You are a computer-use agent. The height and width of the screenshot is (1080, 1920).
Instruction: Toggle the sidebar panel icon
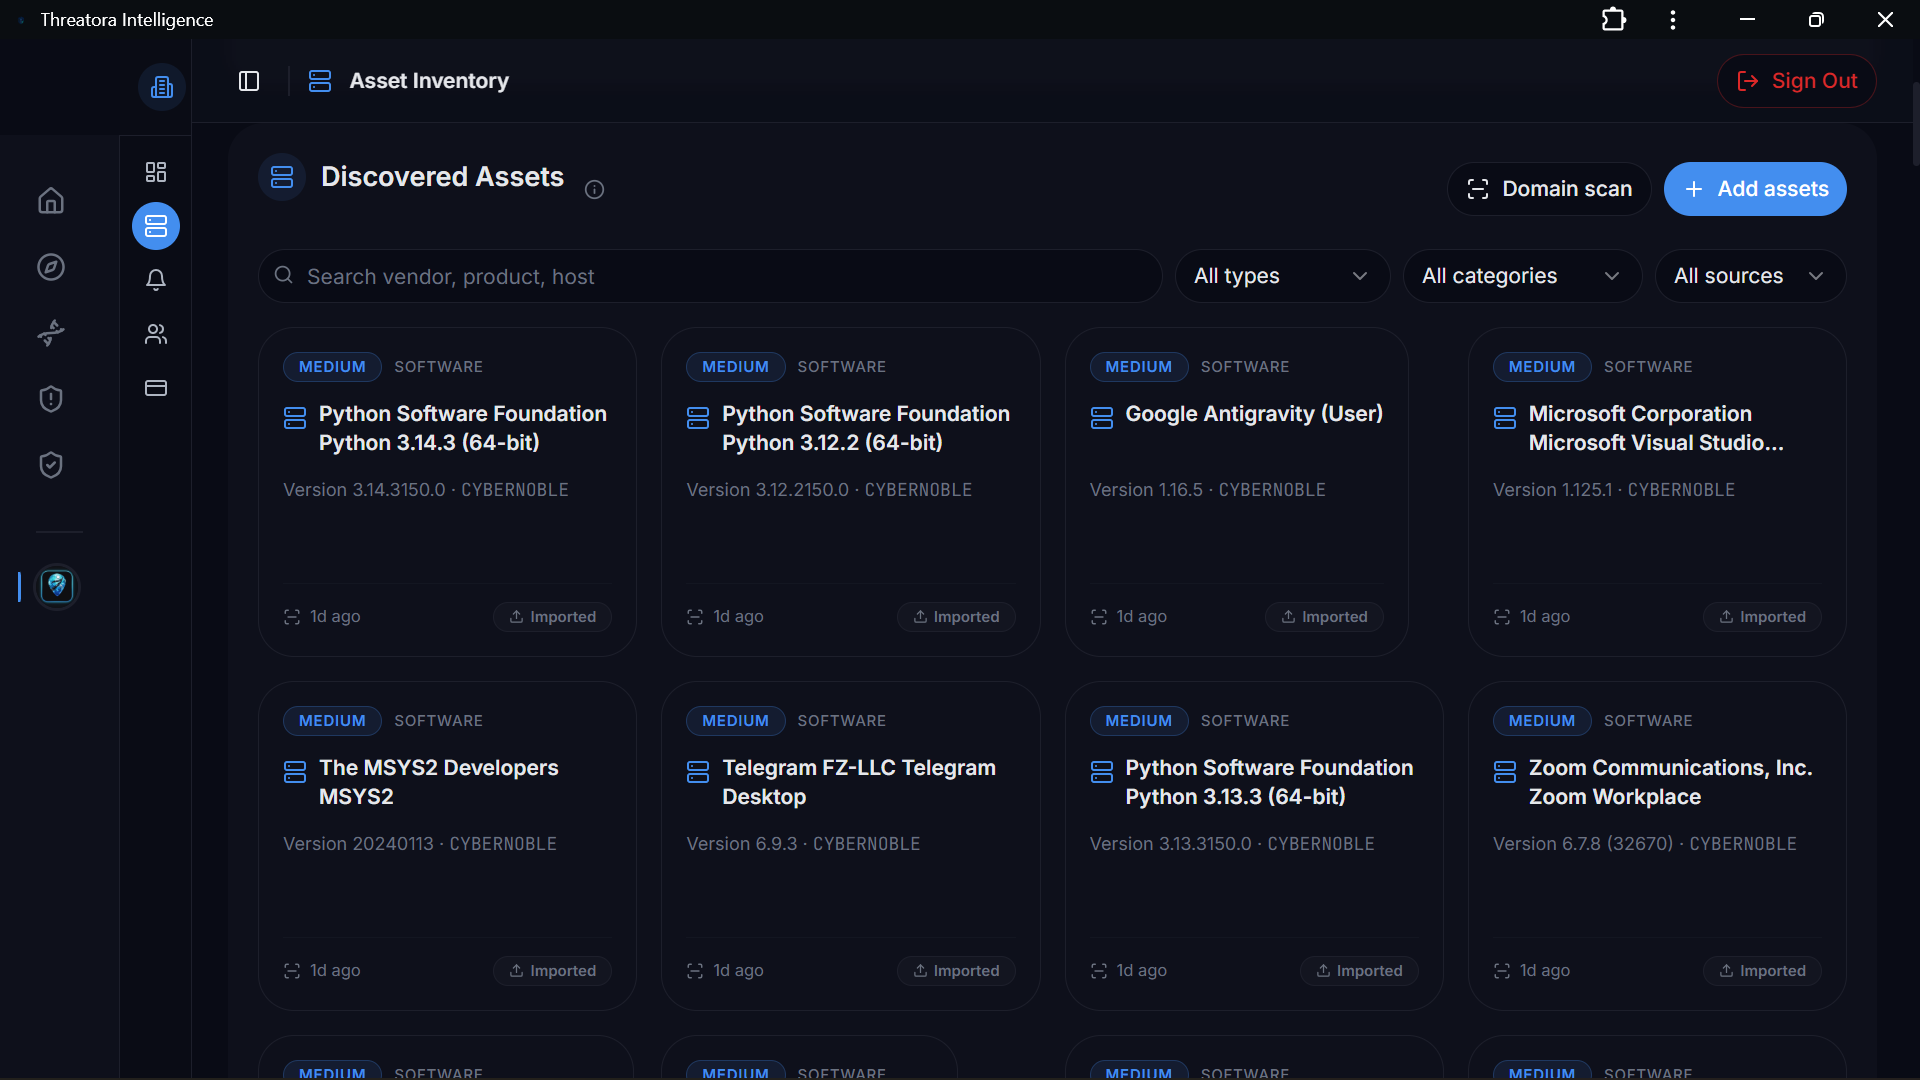(249, 81)
